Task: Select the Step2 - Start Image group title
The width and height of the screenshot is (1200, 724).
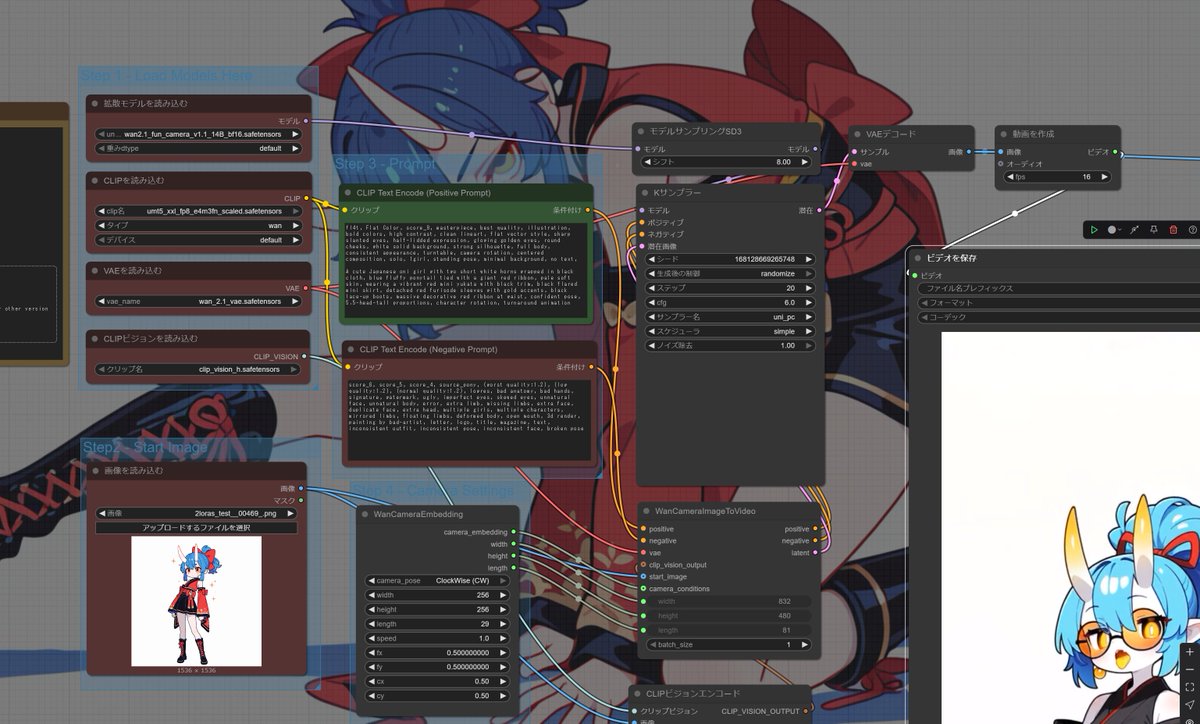Action: click(x=145, y=447)
